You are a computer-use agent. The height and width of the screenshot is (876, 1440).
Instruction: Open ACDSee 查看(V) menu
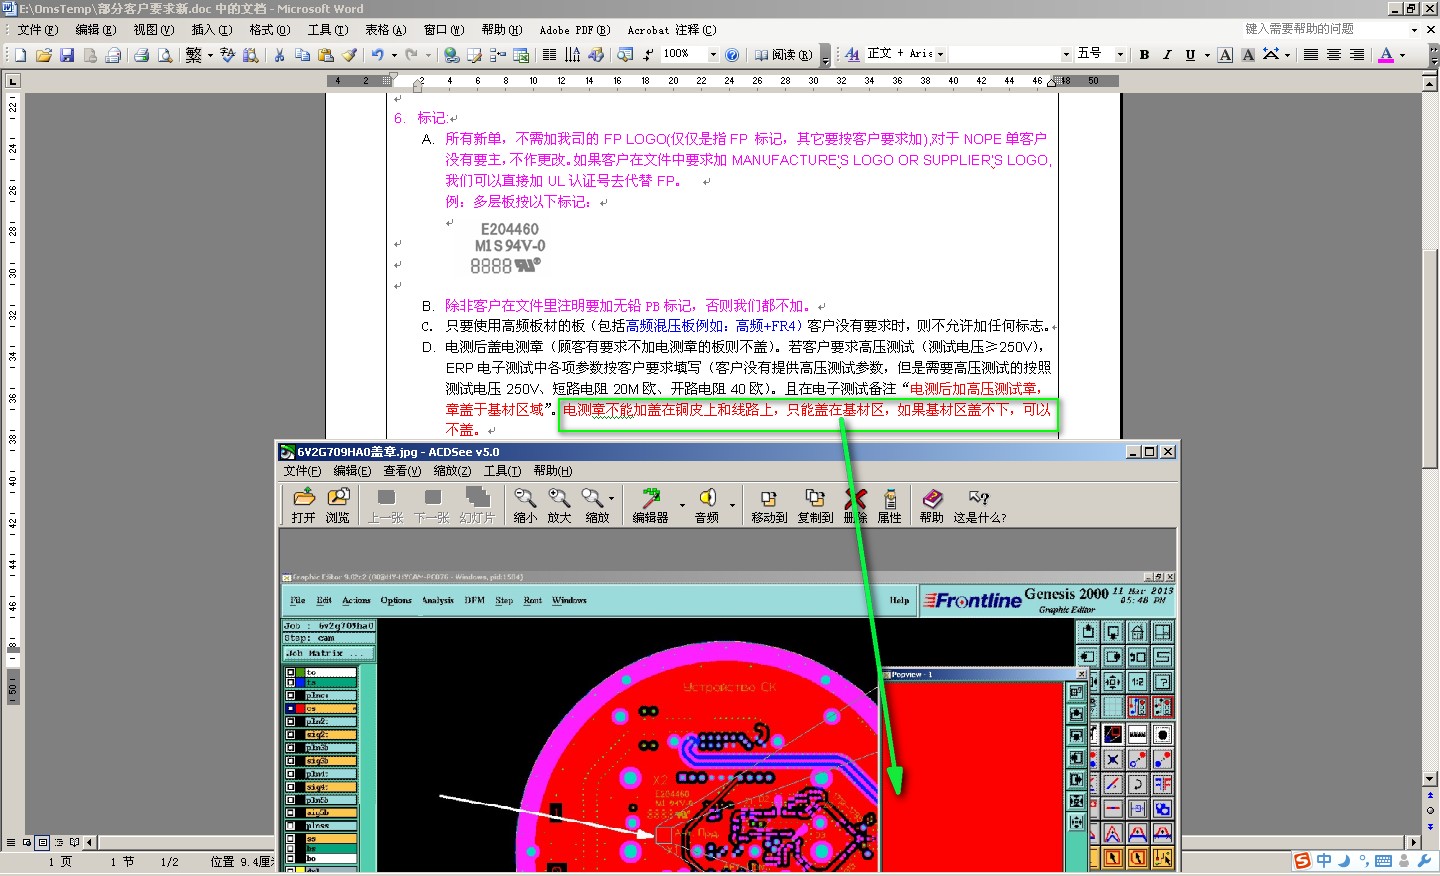[402, 471]
